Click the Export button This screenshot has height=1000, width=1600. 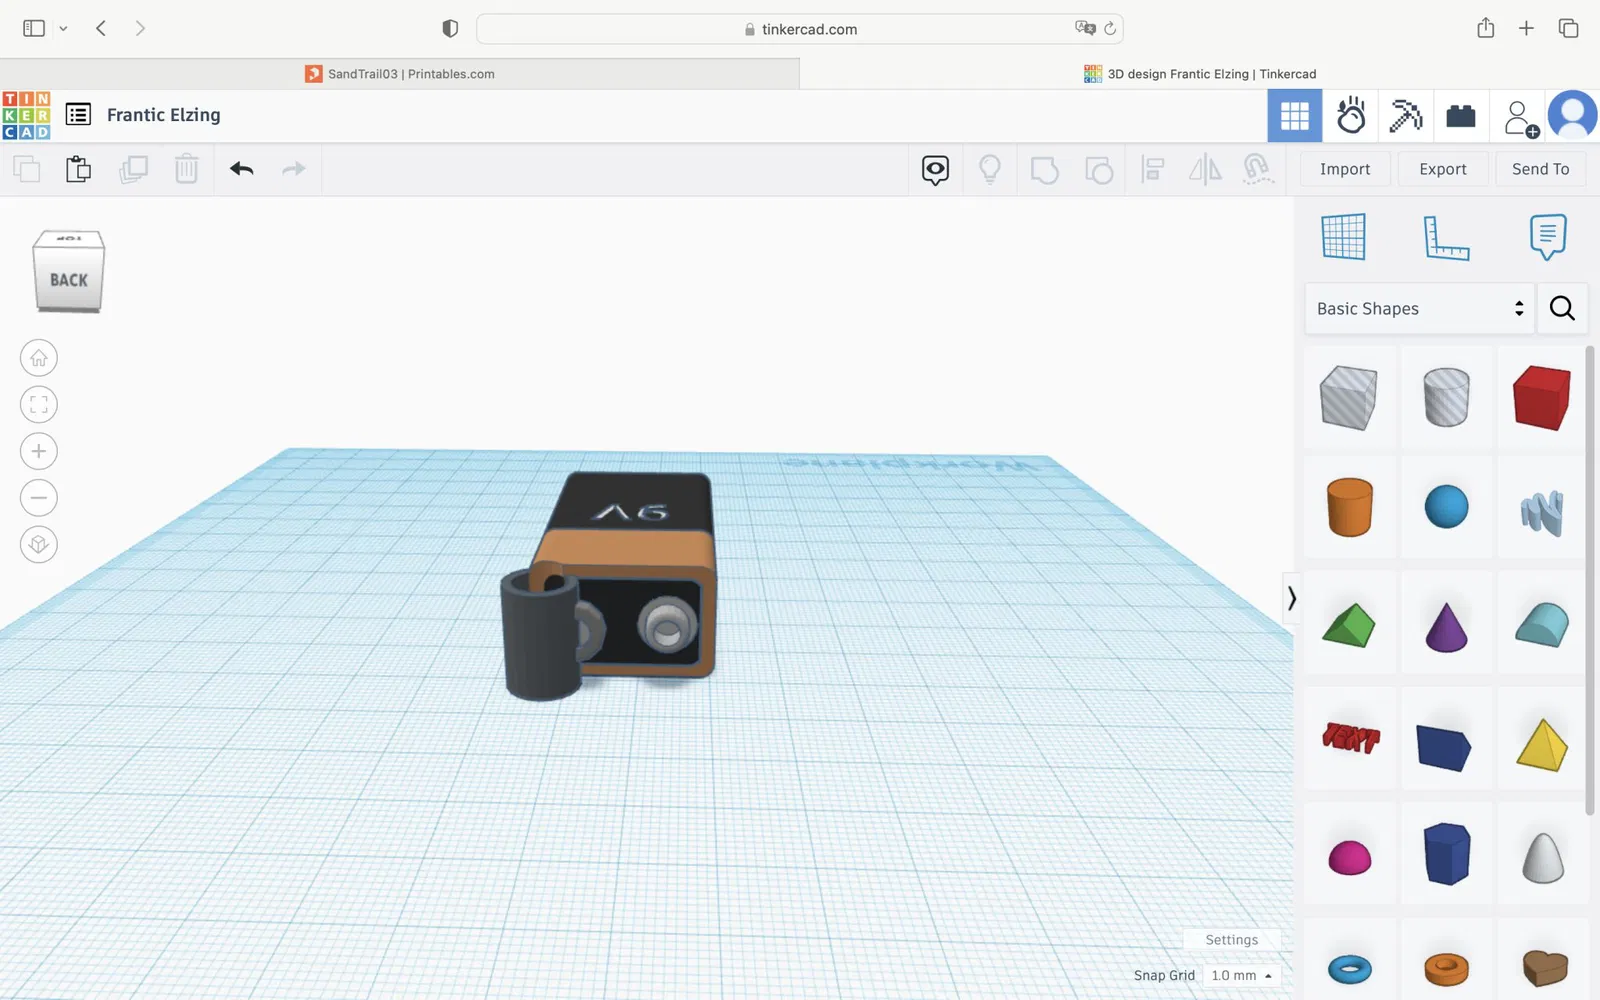pyautogui.click(x=1442, y=169)
